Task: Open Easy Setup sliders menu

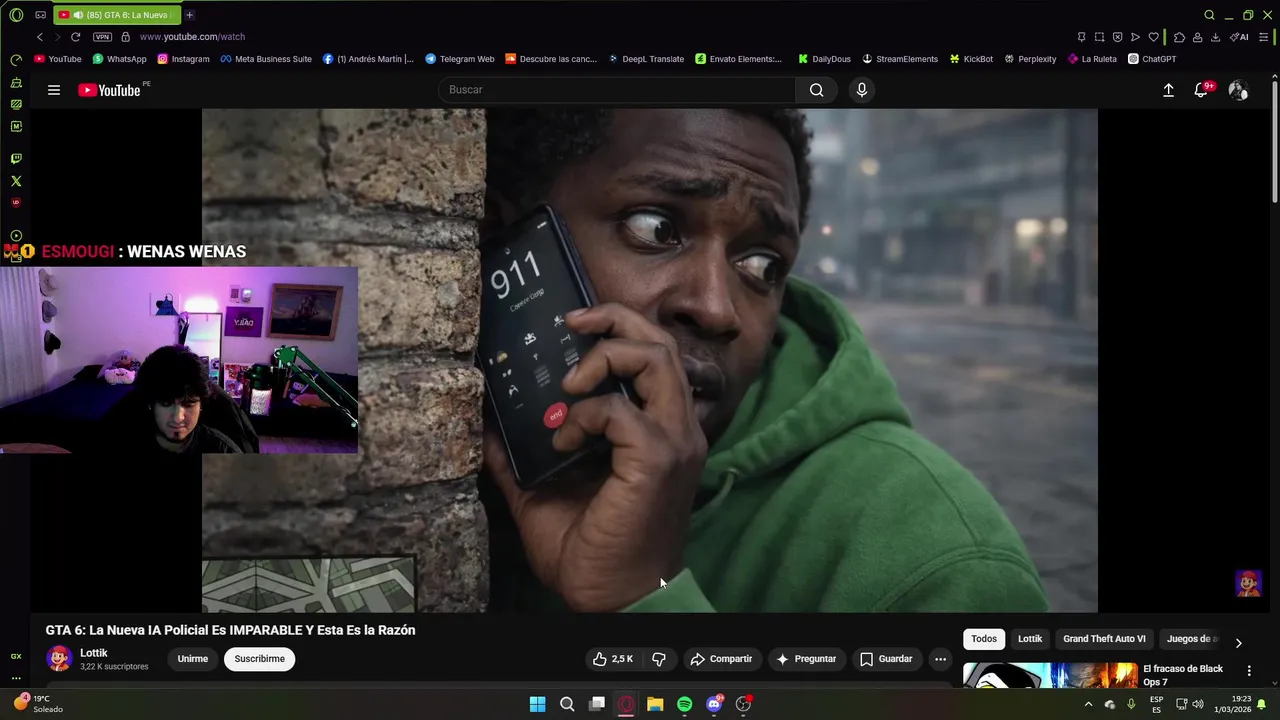Action: pos(1264,37)
